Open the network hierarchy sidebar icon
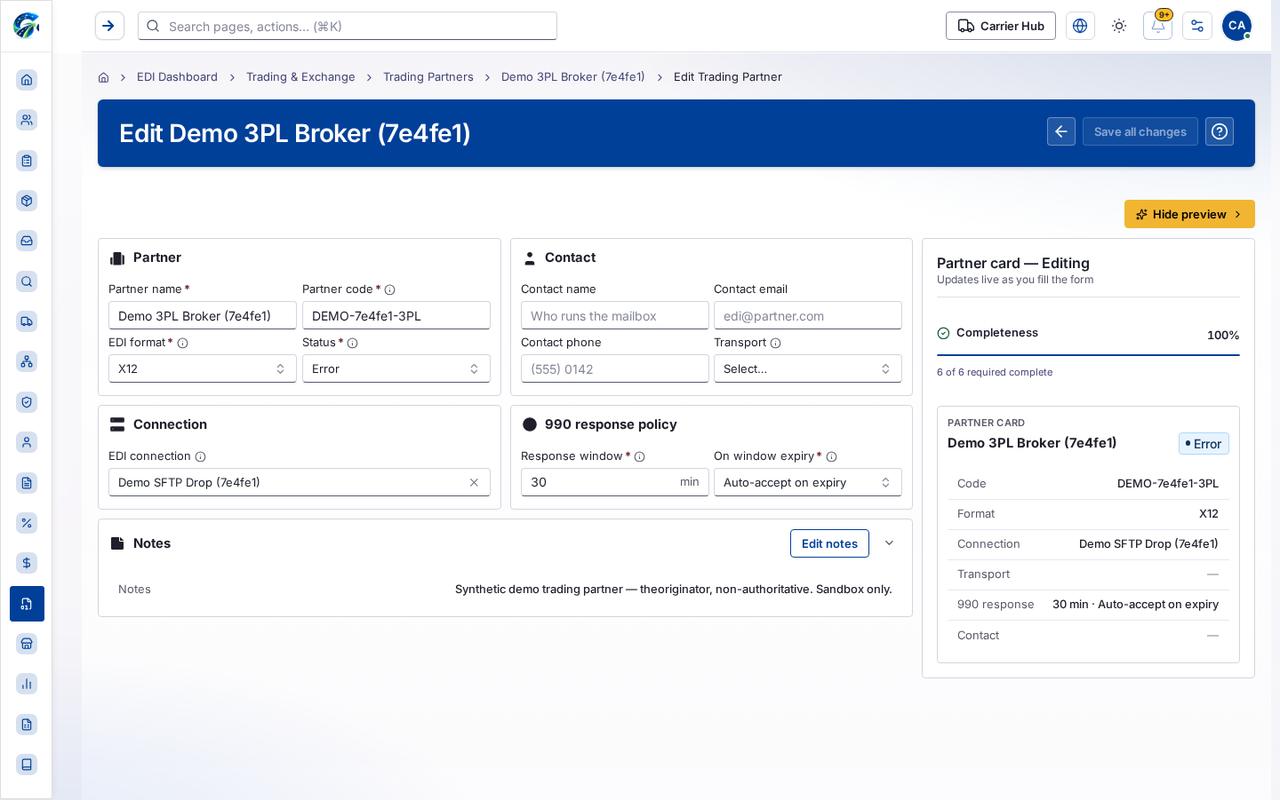 pyautogui.click(x=27, y=361)
